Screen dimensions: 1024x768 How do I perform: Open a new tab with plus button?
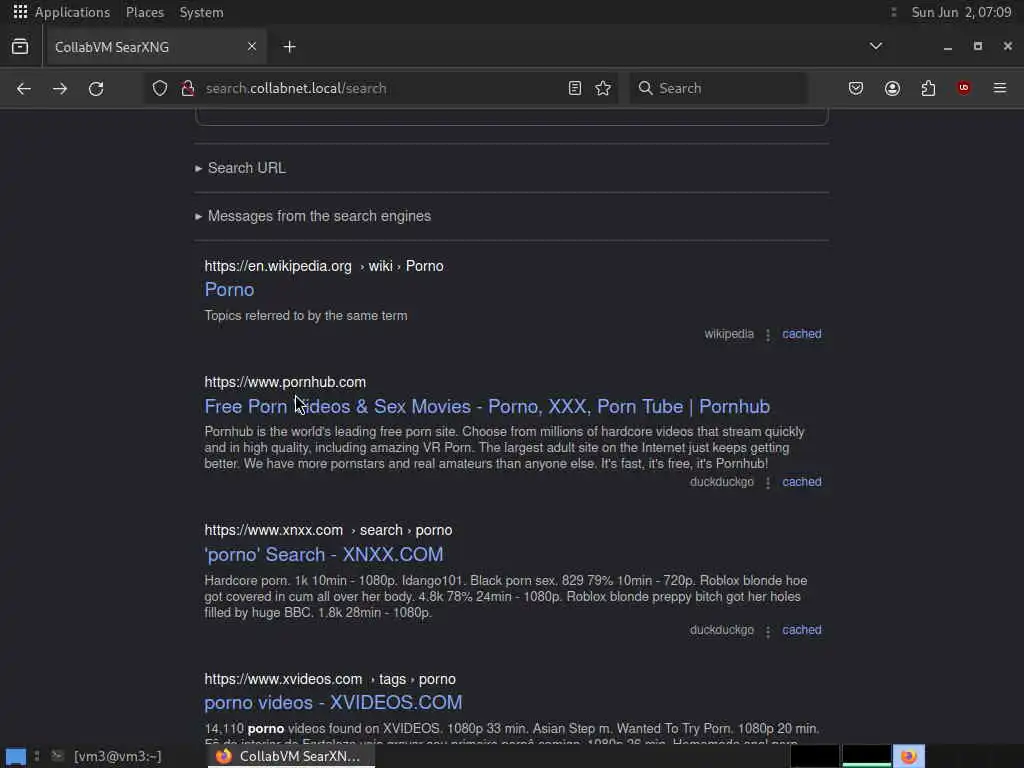289,47
